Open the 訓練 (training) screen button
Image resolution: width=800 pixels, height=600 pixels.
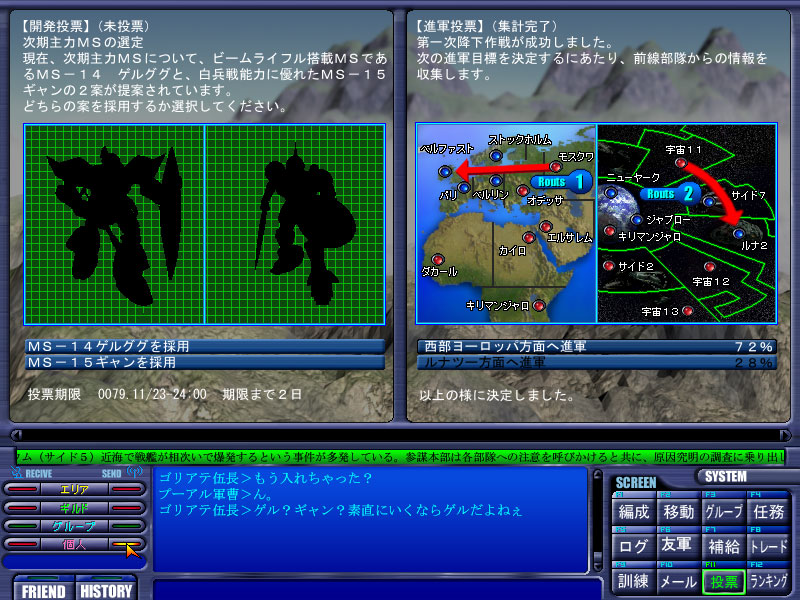(x=633, y=581)
